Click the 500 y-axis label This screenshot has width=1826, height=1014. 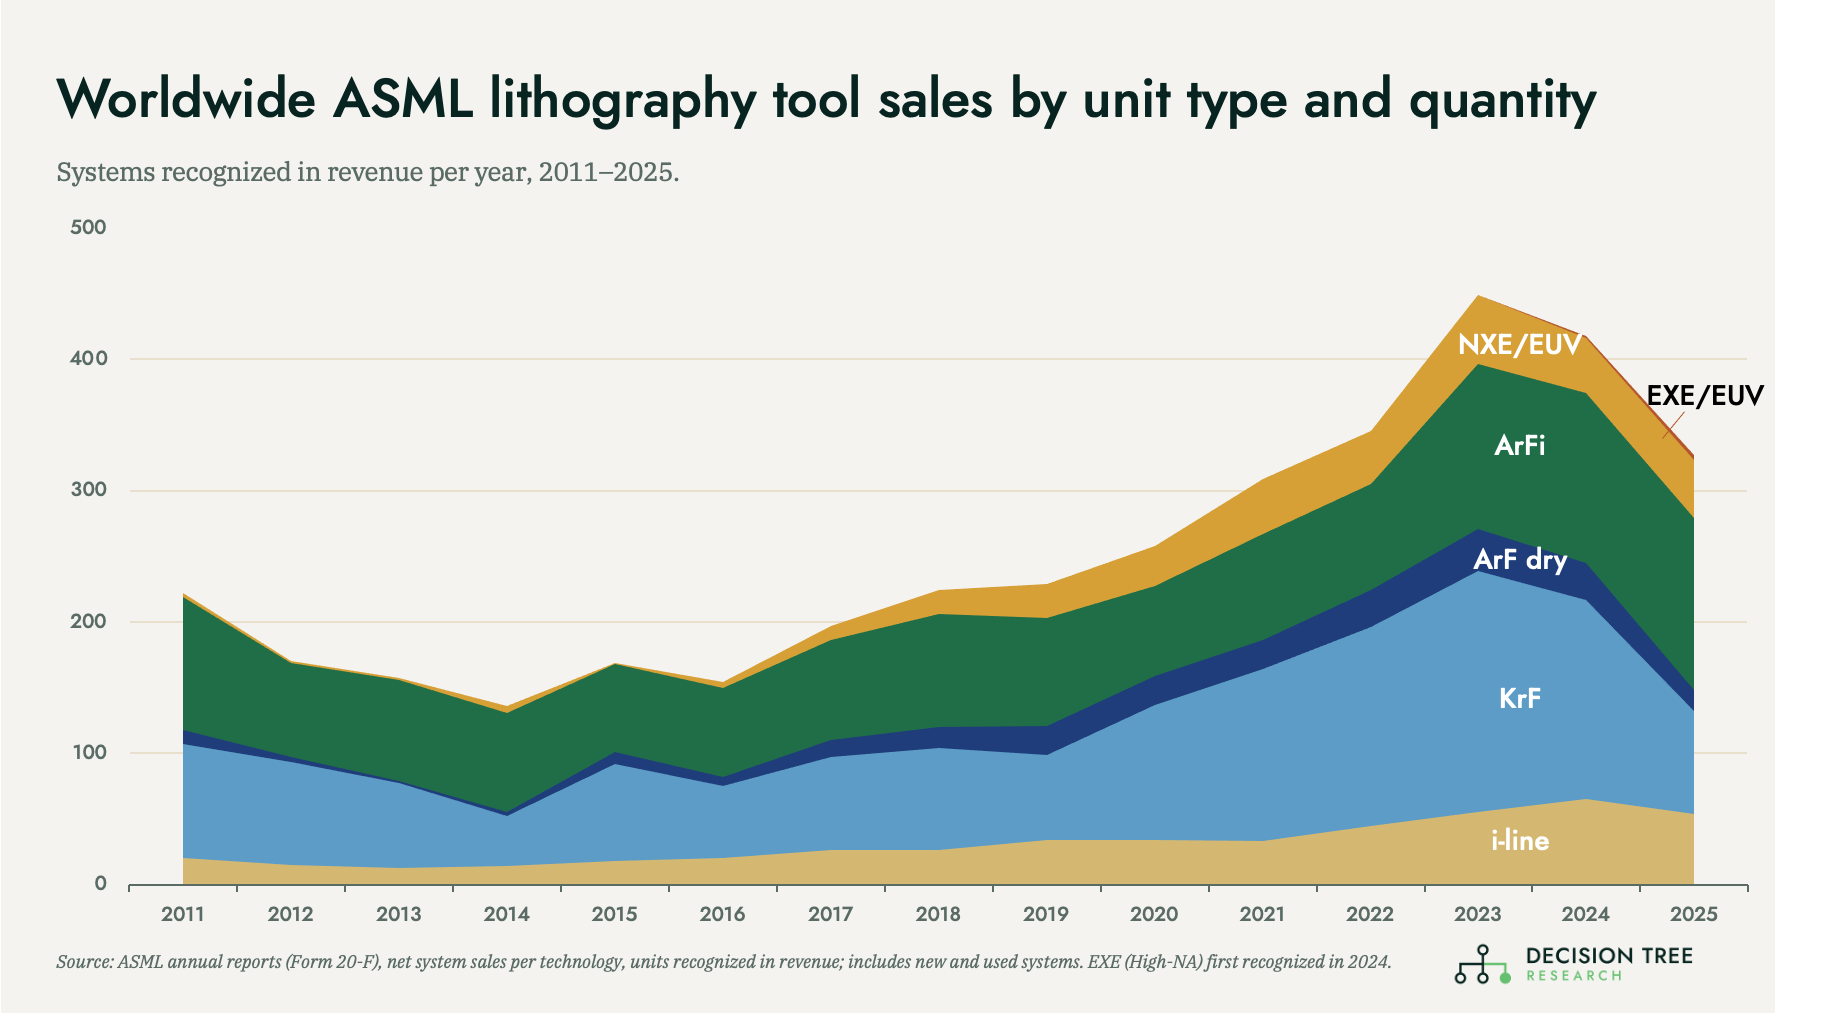pyautogui.click(x=88, y=227)
